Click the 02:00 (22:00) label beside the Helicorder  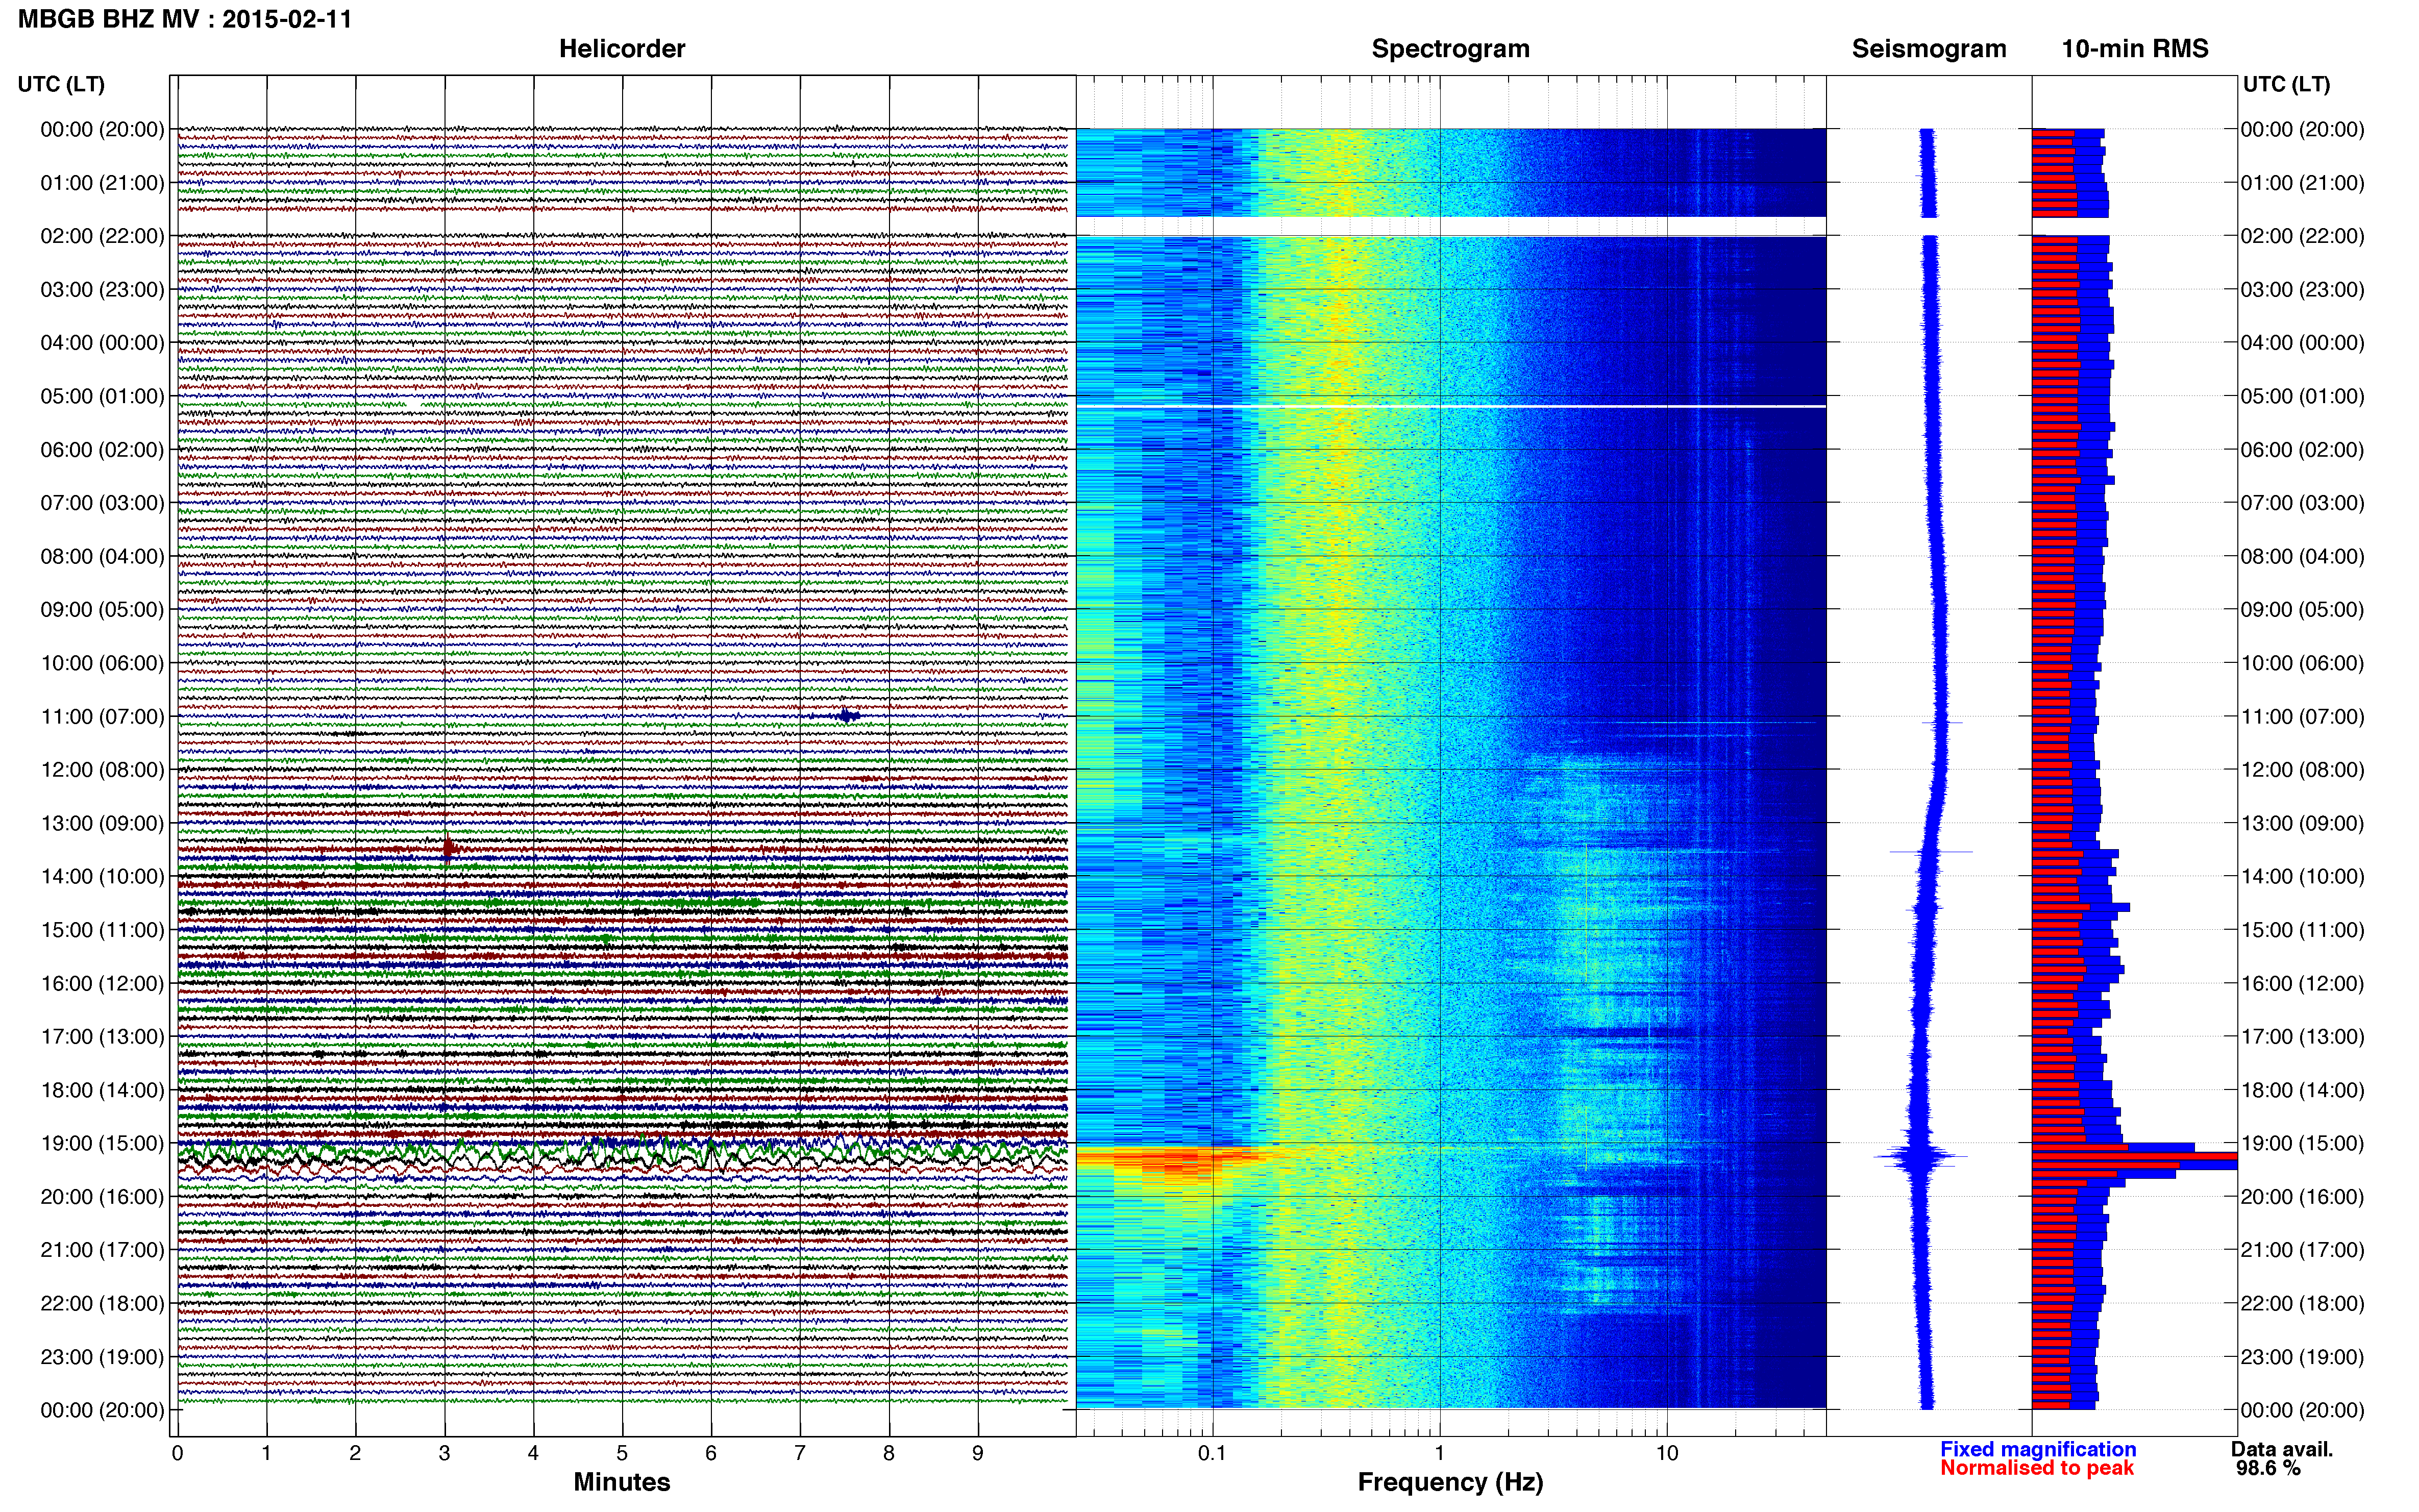tap(102, 236)
